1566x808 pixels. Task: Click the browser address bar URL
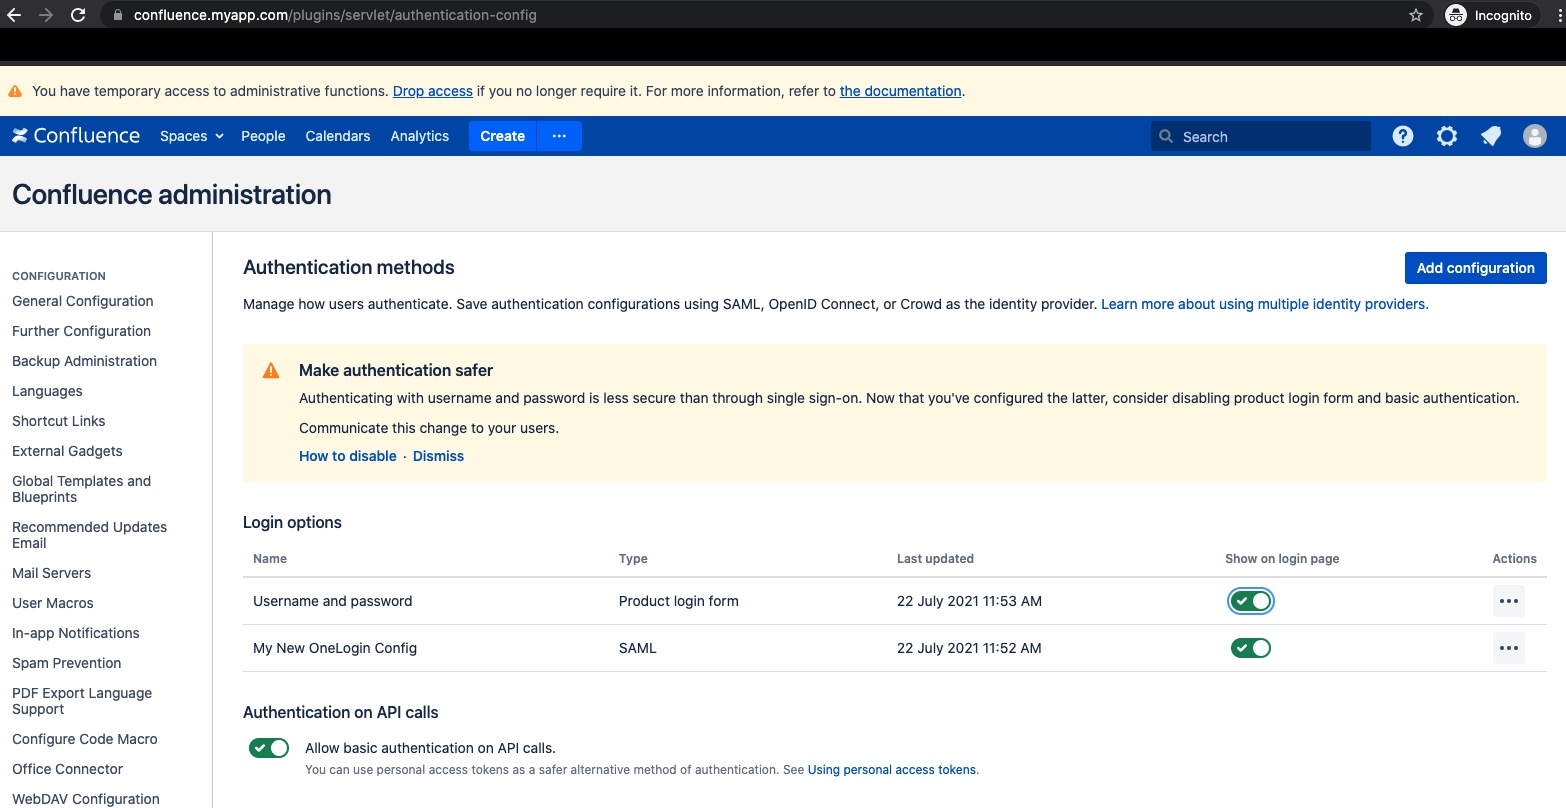click(x=335, y=15)
